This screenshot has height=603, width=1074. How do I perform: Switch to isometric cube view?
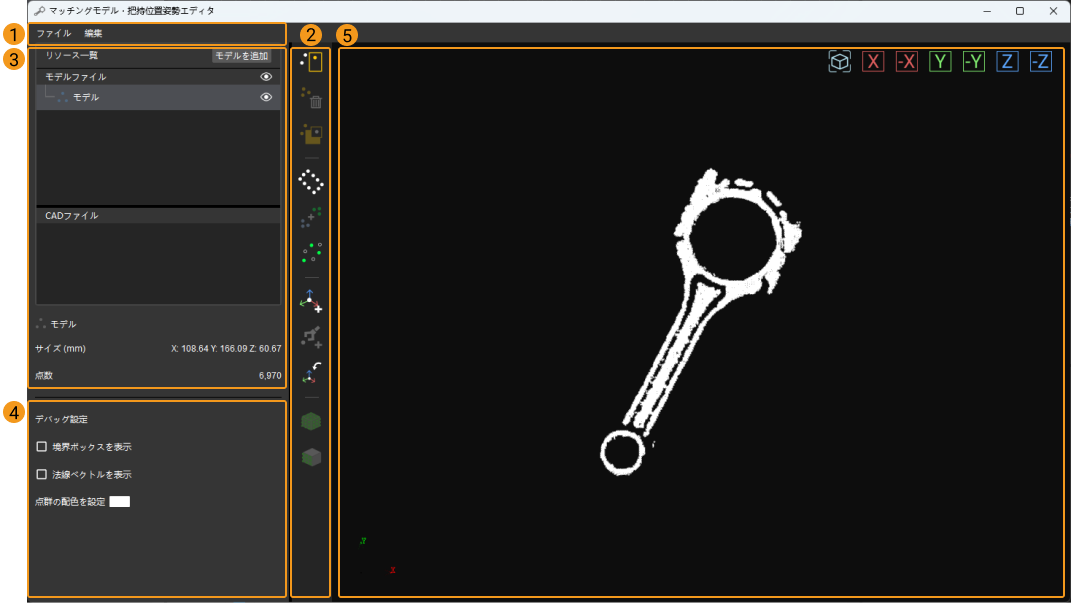(840, 62)
